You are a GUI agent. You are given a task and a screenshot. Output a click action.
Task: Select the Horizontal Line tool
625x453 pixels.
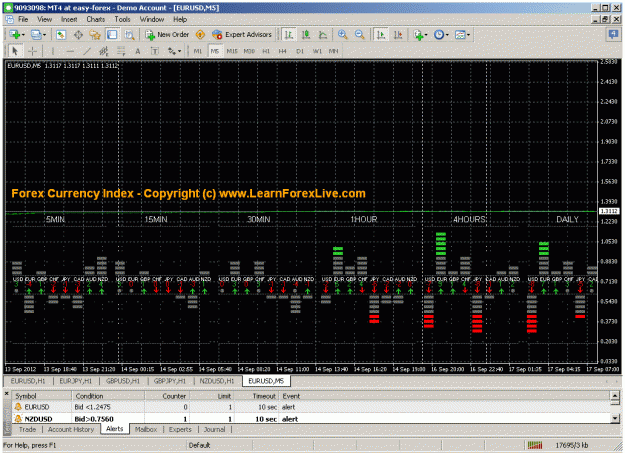70,51
